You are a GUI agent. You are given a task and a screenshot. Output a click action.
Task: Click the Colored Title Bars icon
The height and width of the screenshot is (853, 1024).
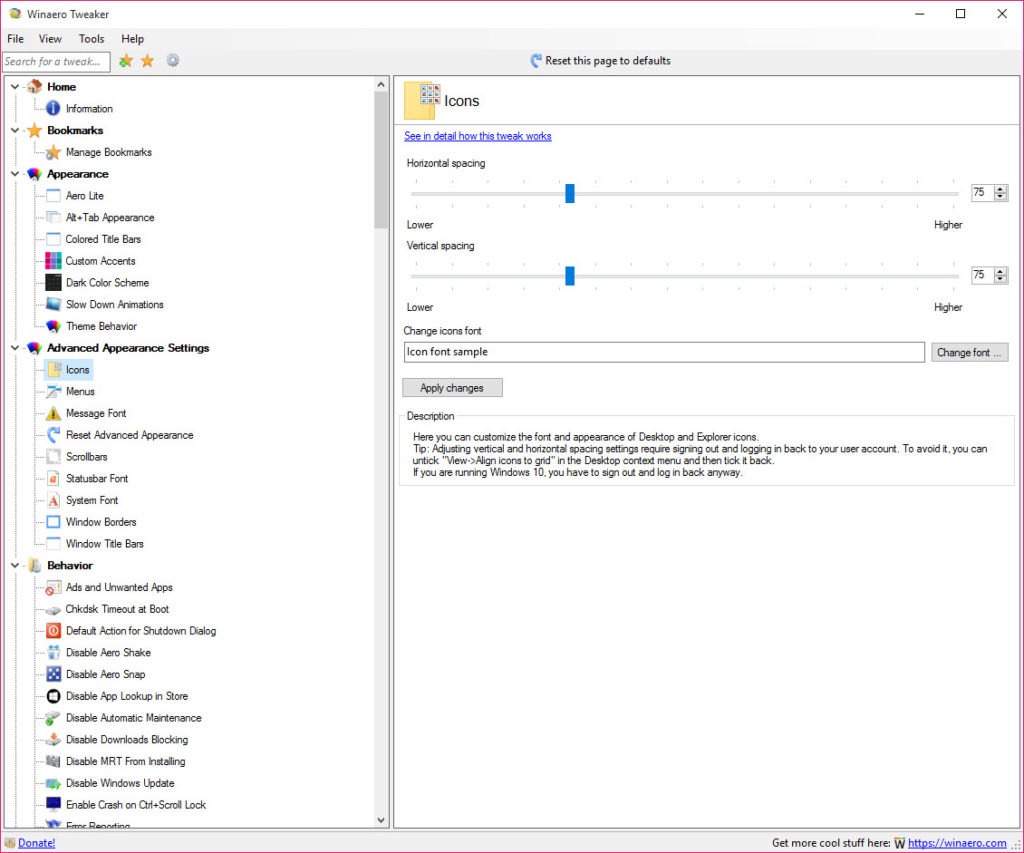tap(53, 239)
